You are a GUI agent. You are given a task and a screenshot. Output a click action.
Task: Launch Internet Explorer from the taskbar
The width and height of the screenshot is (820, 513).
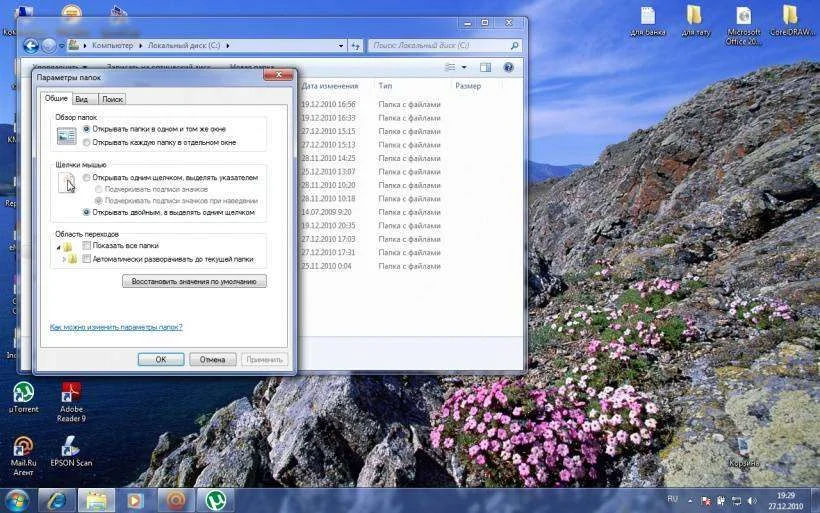tap(56, 500)
